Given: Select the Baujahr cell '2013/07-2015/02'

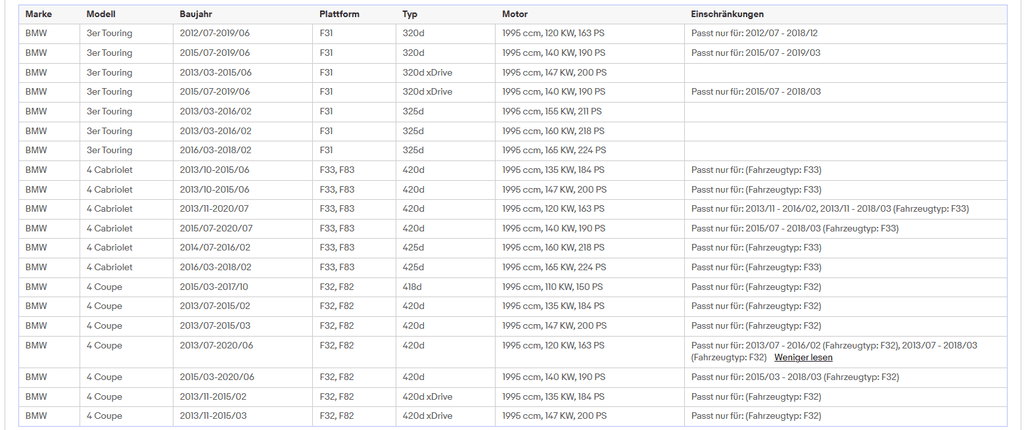Looking at the screenshot, I should click(215, 306).
